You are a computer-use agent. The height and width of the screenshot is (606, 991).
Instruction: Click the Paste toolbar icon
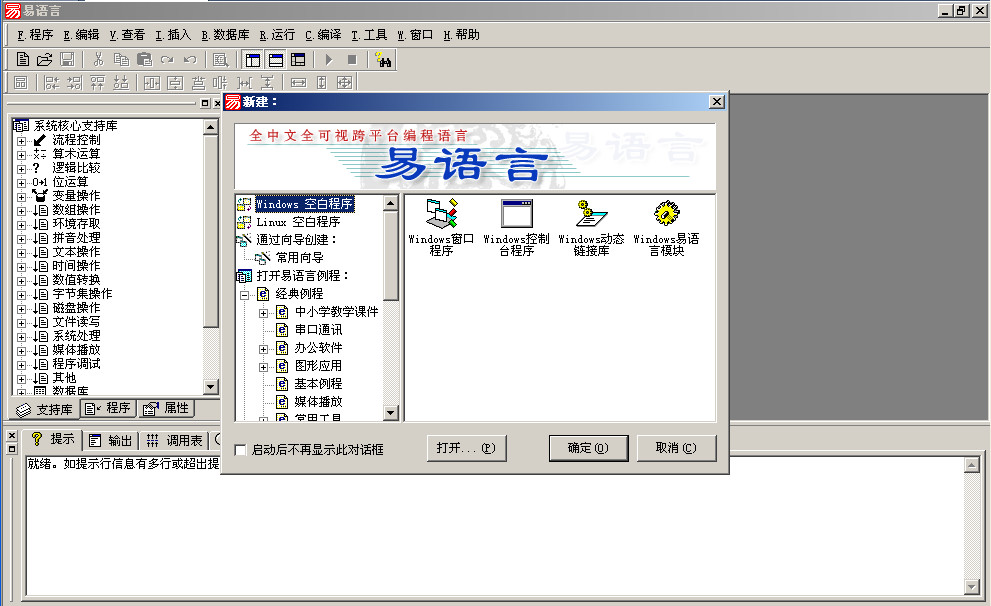coord(145,59)
